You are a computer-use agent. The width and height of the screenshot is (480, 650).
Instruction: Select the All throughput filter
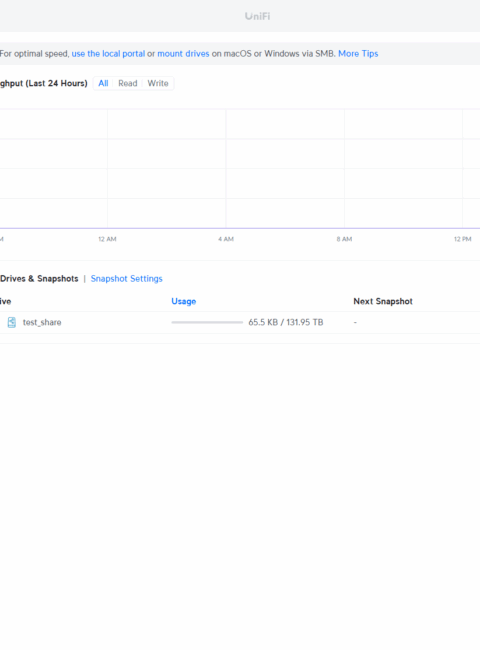[103, 83]
